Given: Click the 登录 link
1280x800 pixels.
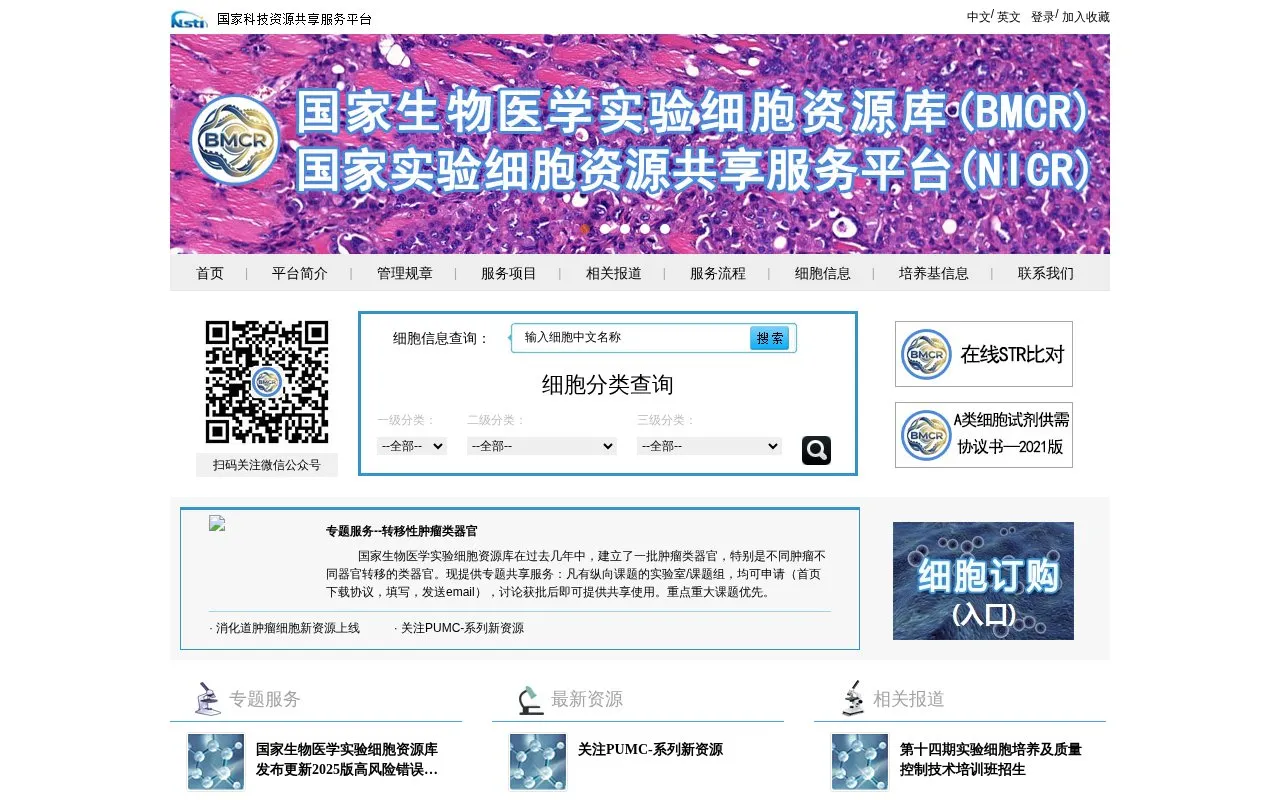Looking at the screenshot, I should [x=1043, y=17].
